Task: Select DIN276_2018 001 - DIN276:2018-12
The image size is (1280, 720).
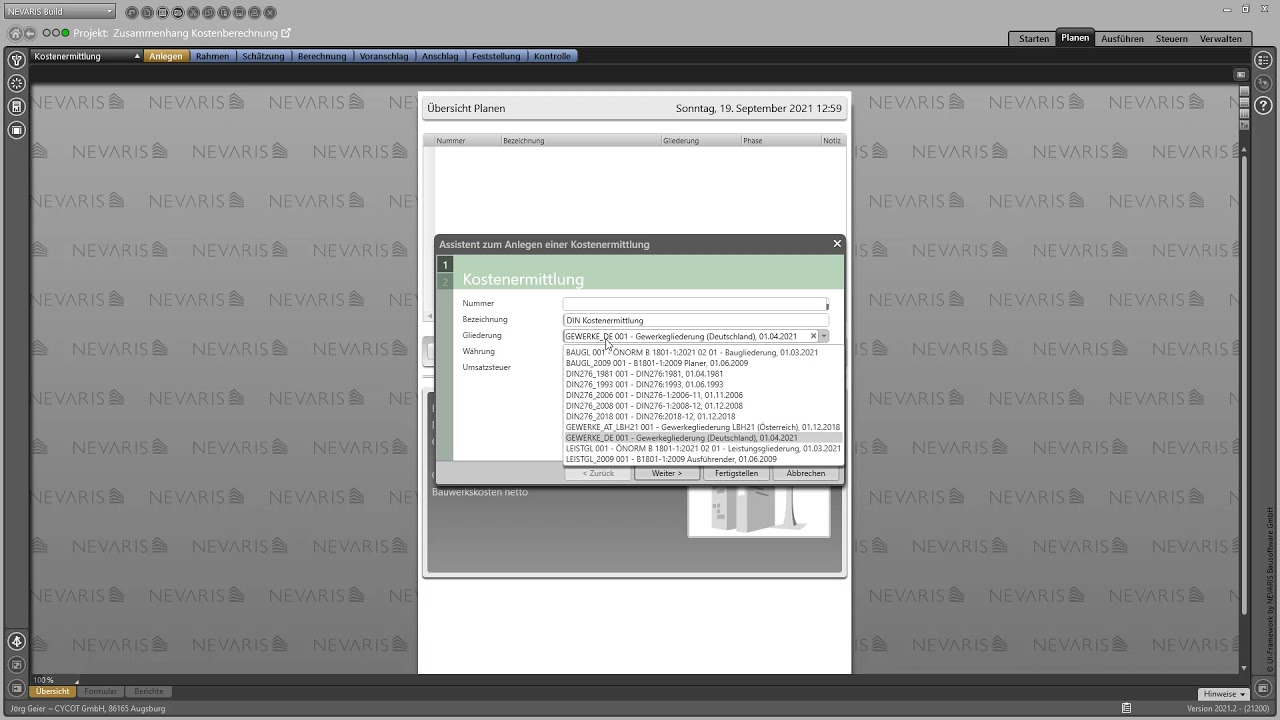Action: pyautogui.click(x=703, y=416)
